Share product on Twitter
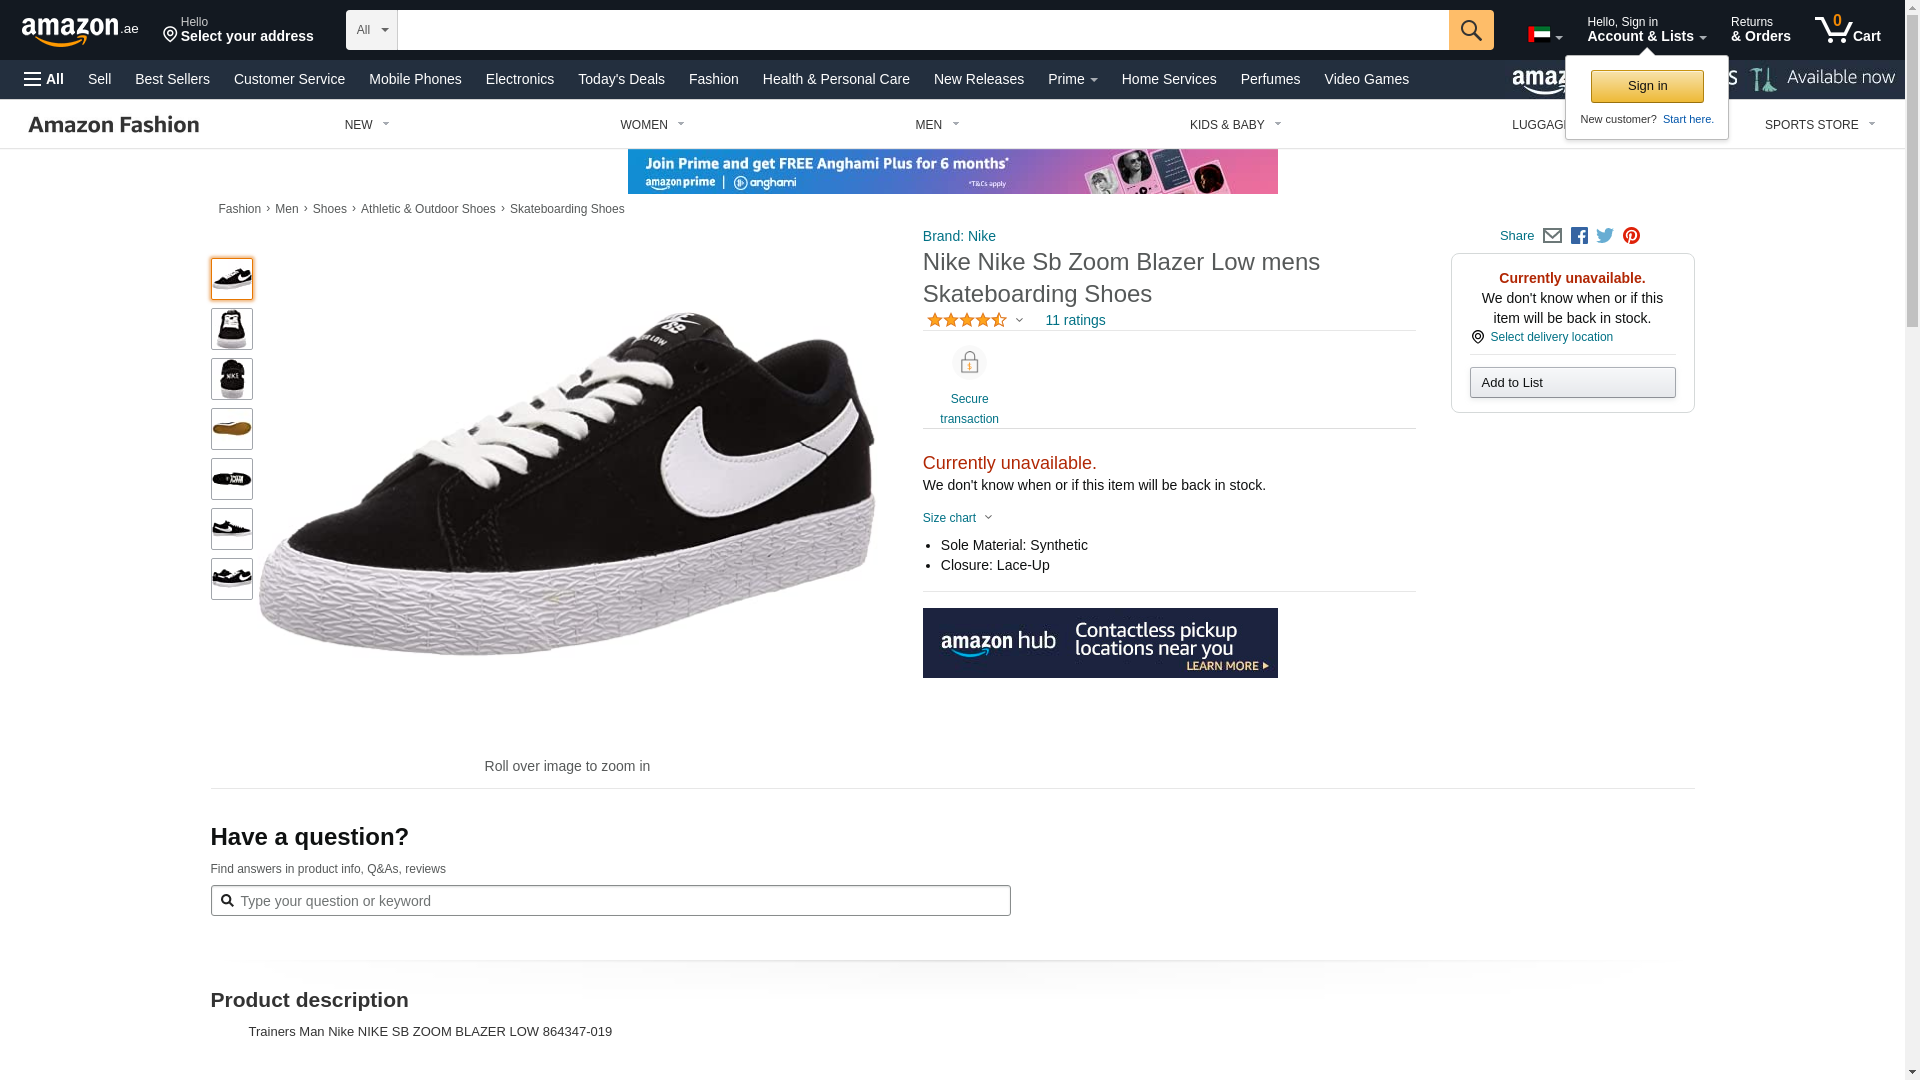 tap(1605, 236)
